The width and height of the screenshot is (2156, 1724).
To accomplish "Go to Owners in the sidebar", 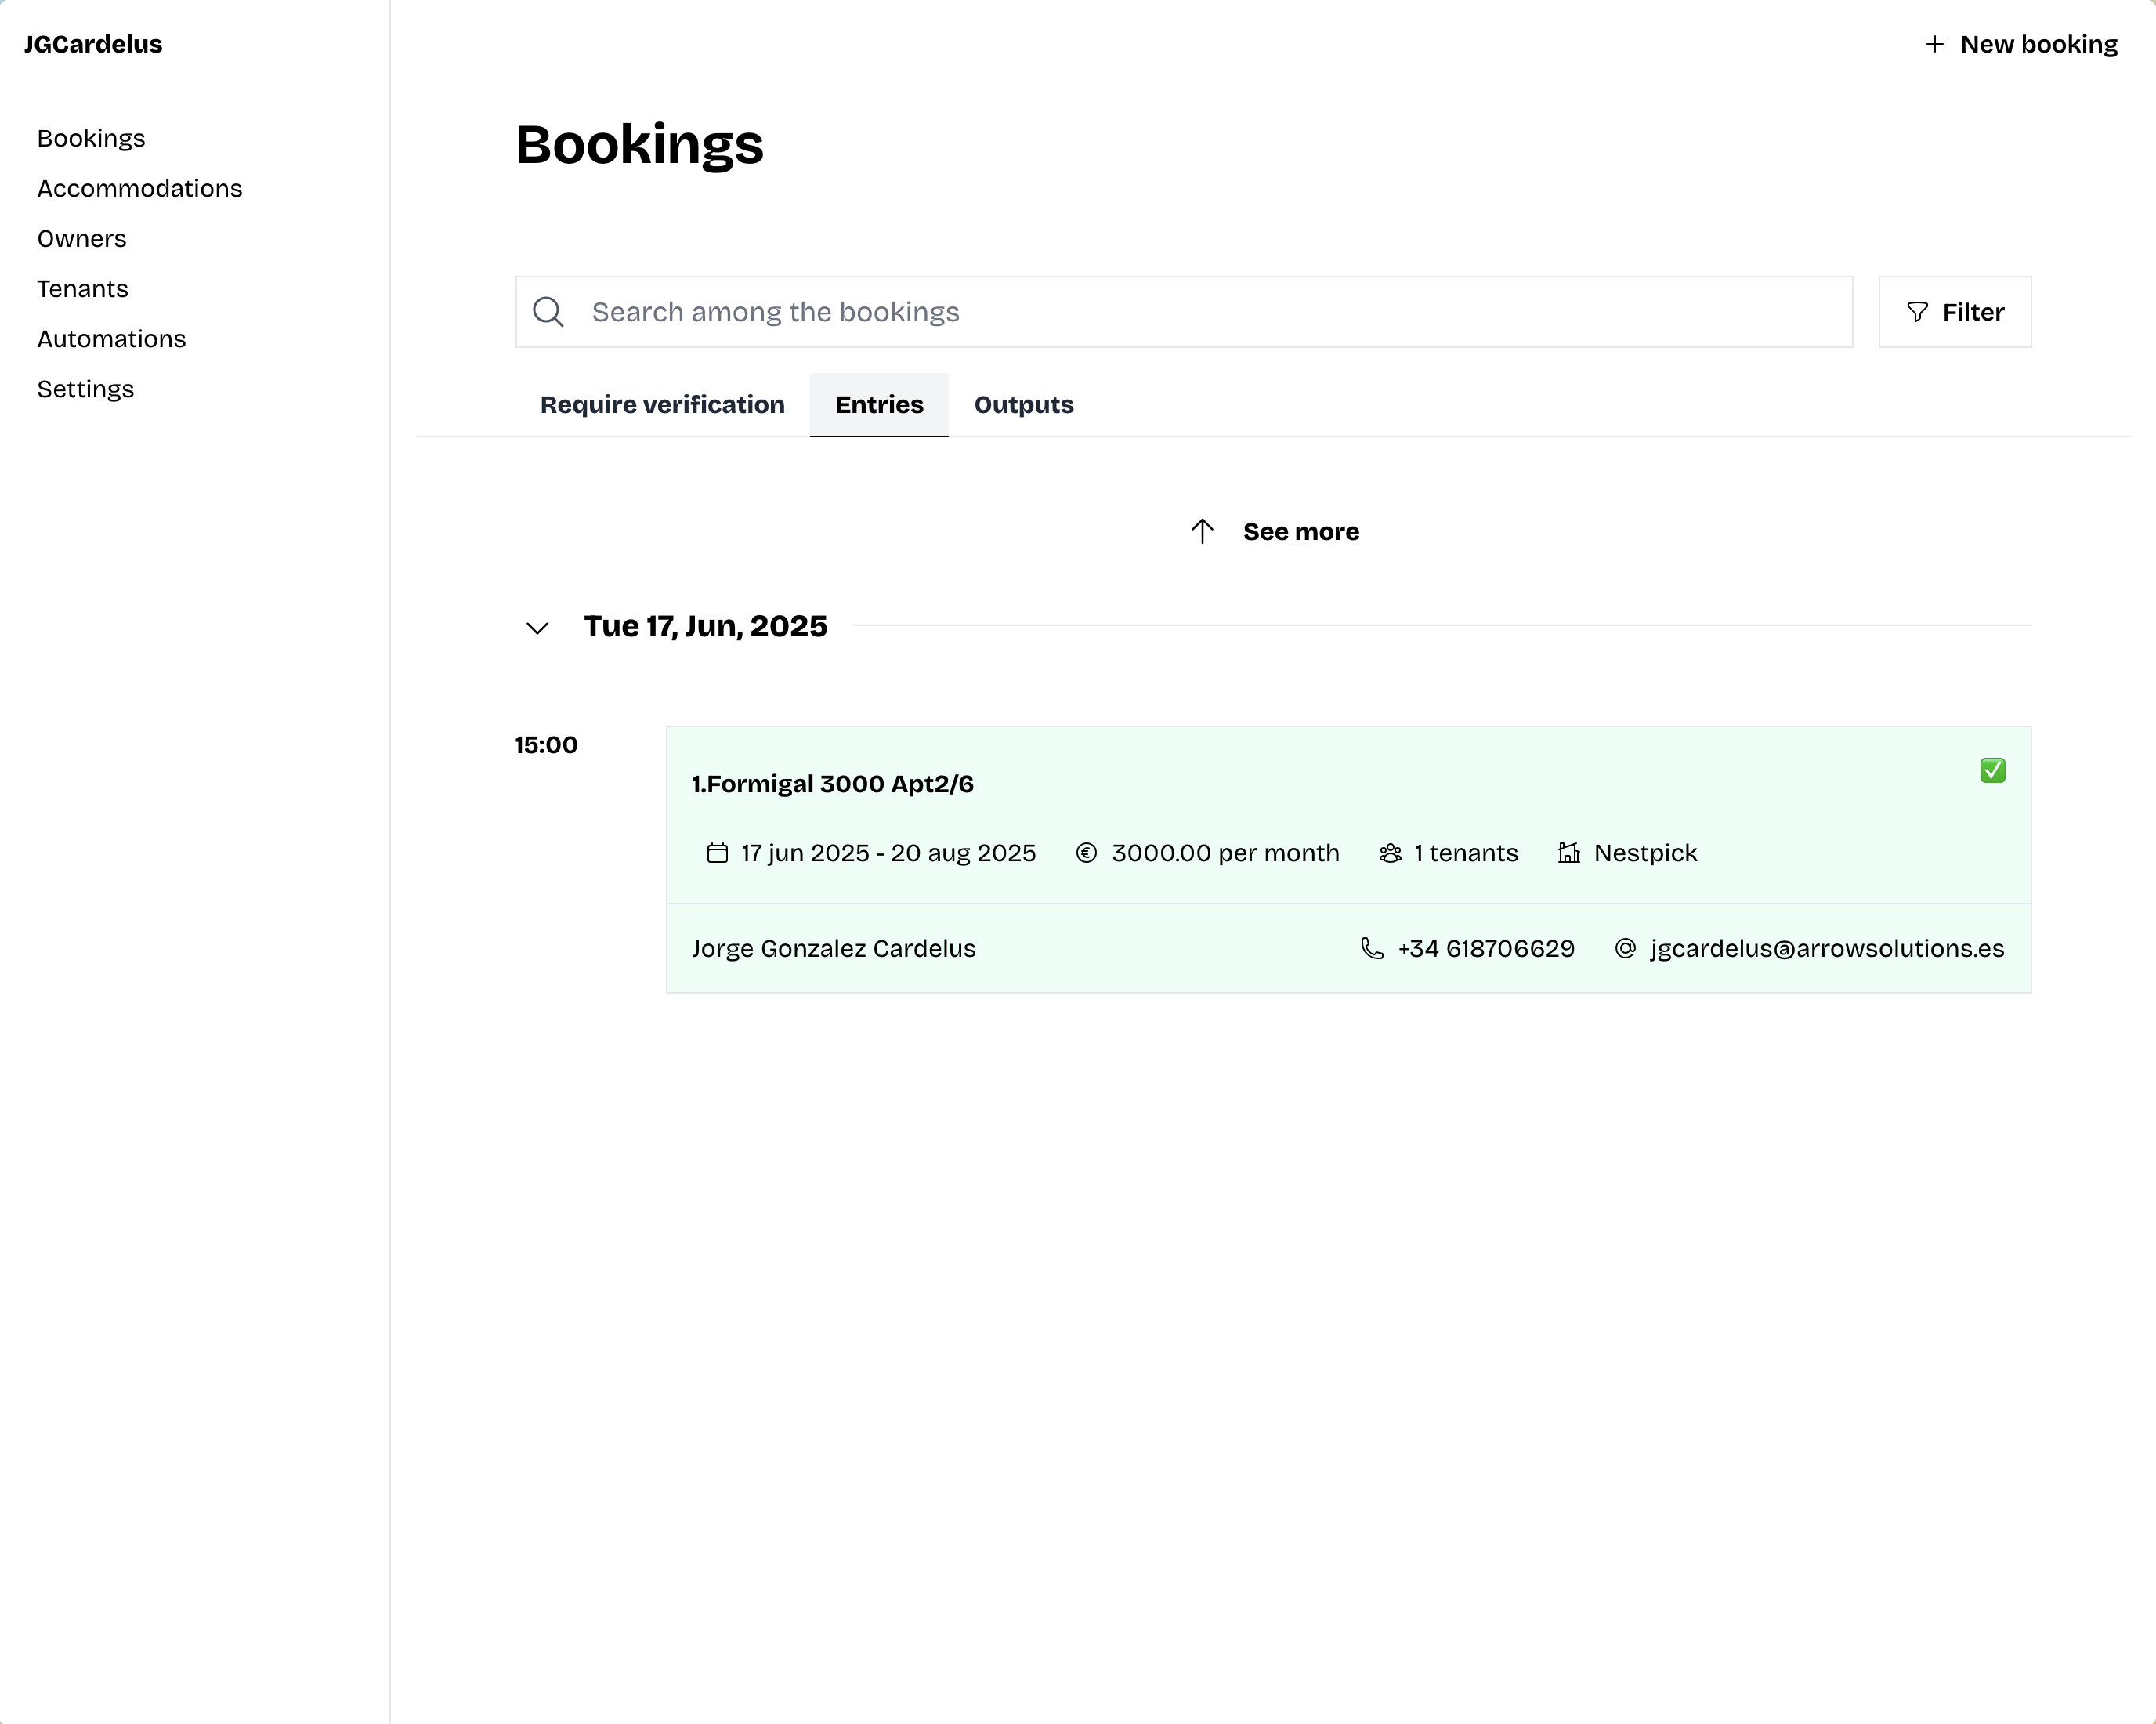I will click(x=82, y=238).
